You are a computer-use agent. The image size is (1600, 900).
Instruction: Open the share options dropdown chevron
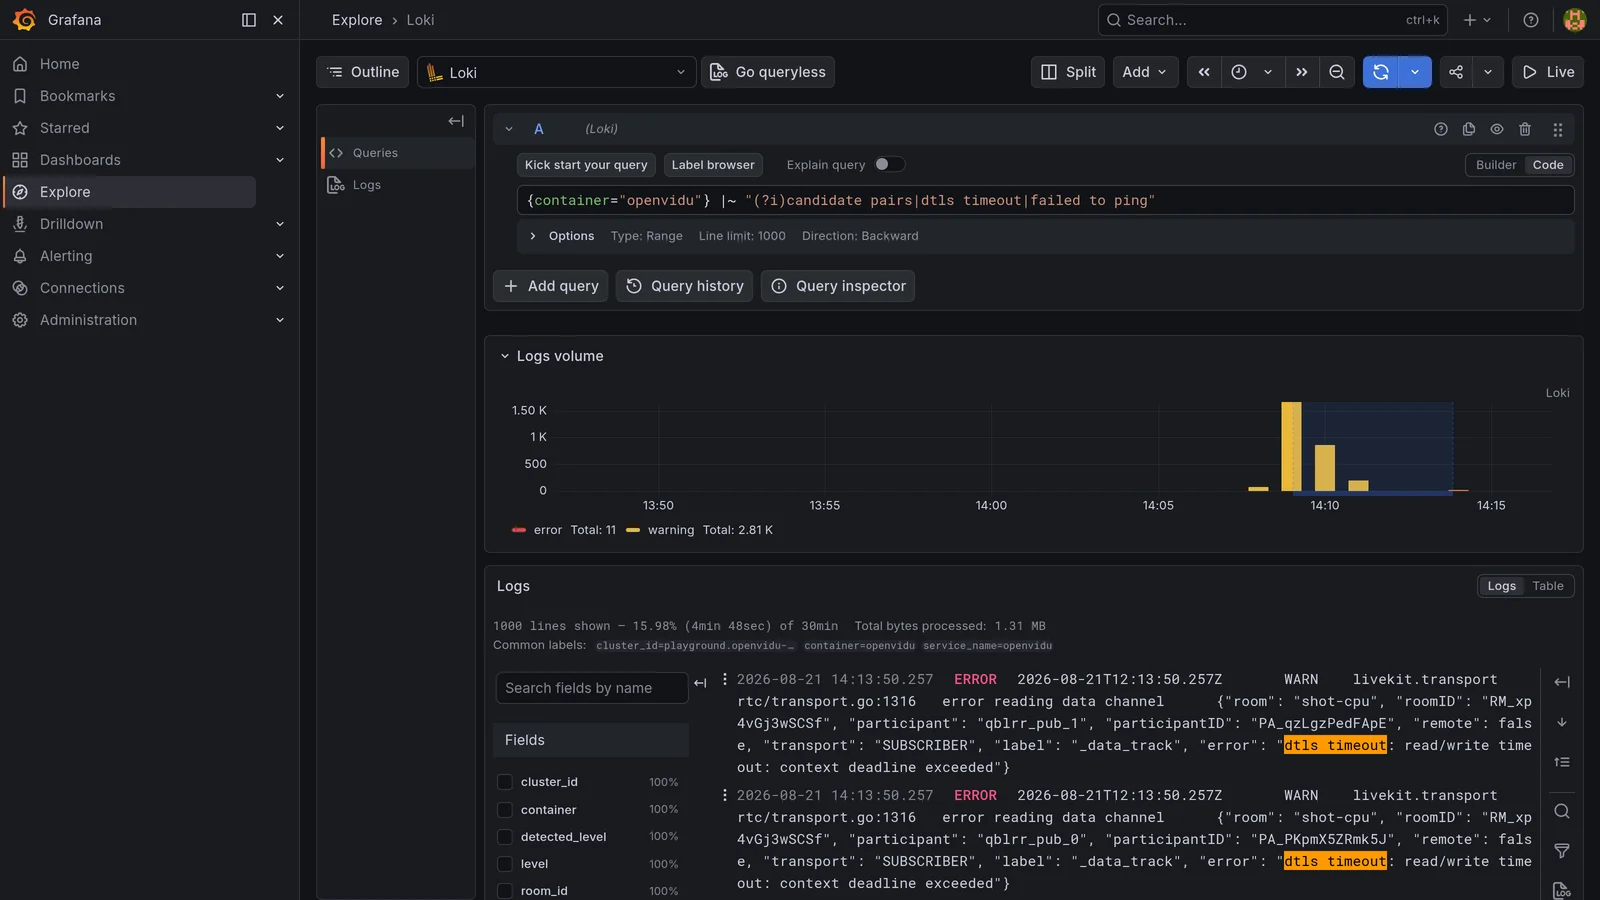point(1488,72)
